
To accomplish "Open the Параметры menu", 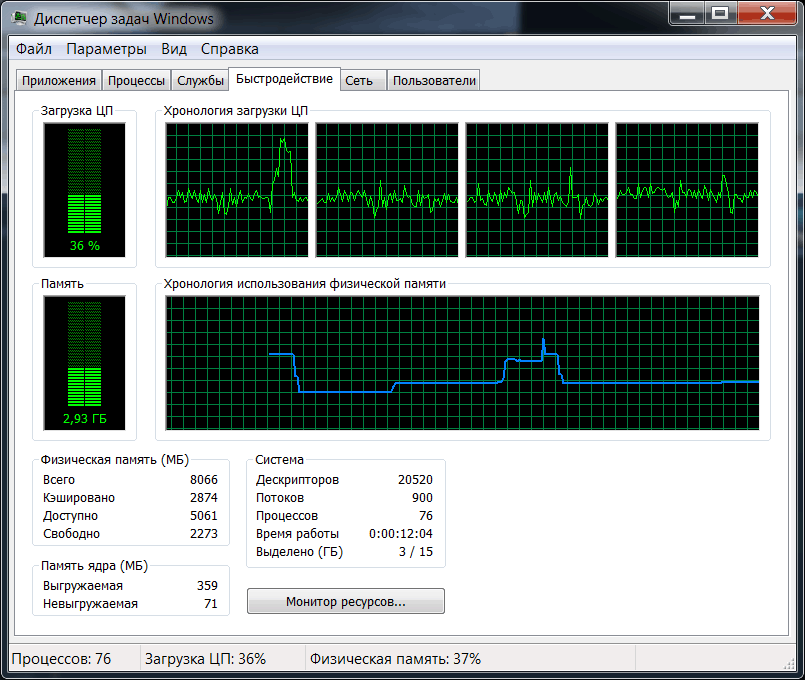I will pos(106,49).
